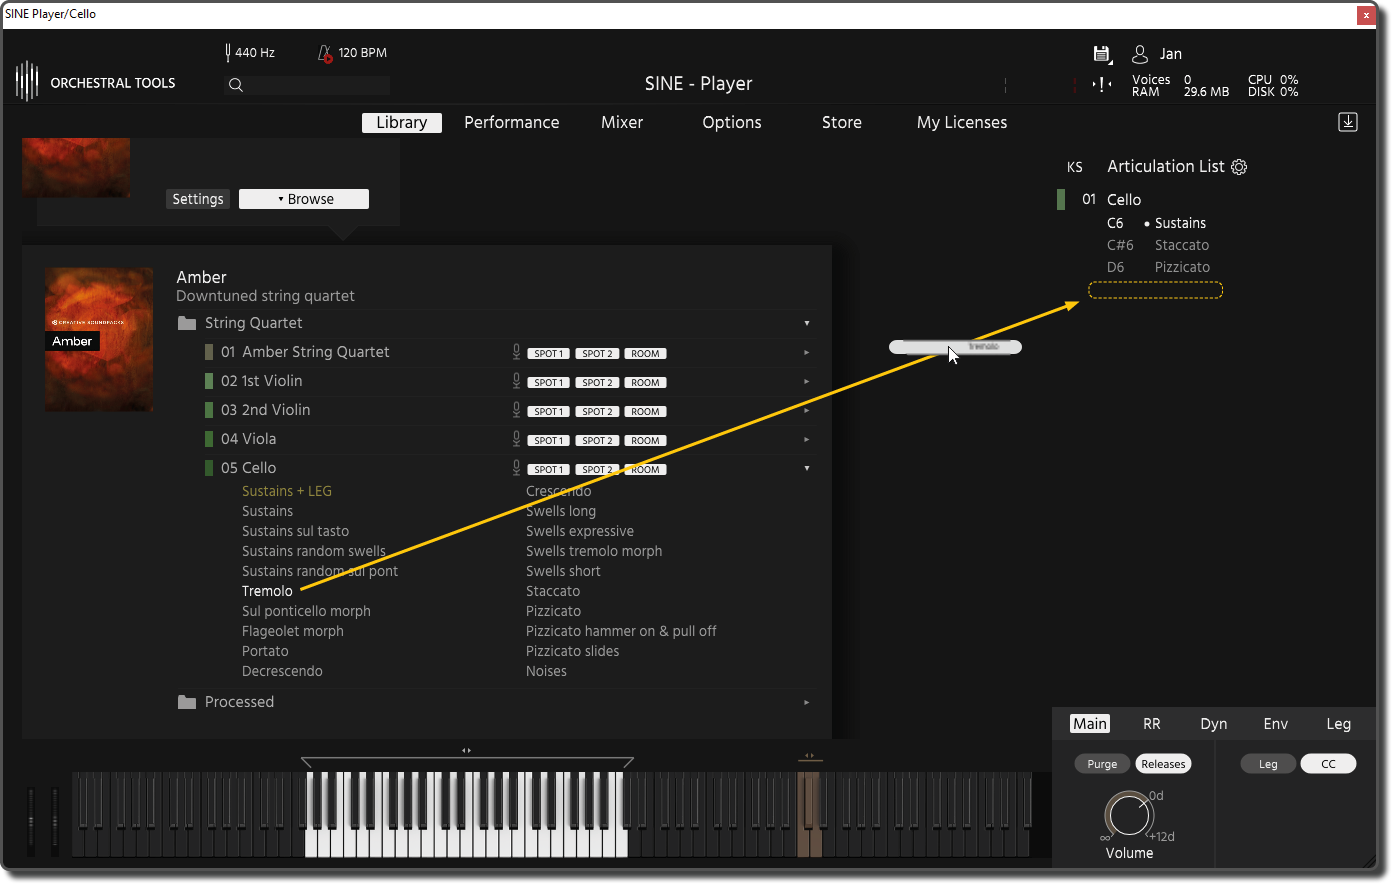Expand 01 Amber String Quartet articulations arrow
1392x884 pixels.
tap(807, 352)
